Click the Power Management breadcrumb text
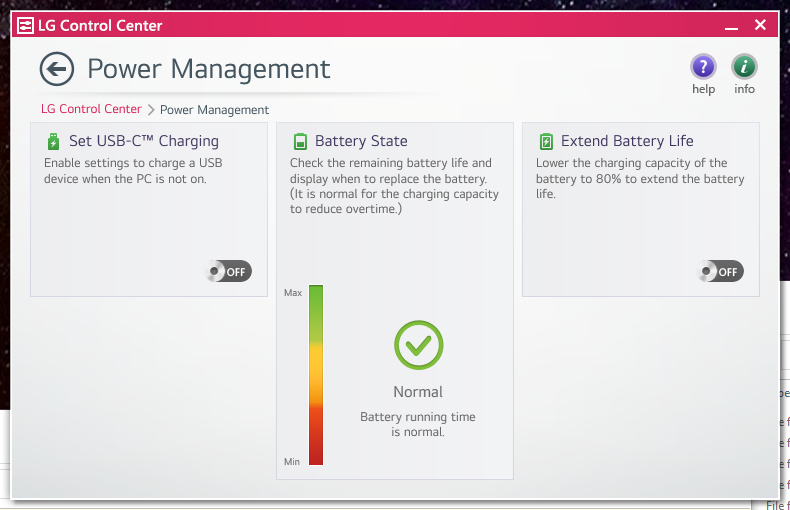Viewport: 790px width, 510px height. tap(214, 110)
